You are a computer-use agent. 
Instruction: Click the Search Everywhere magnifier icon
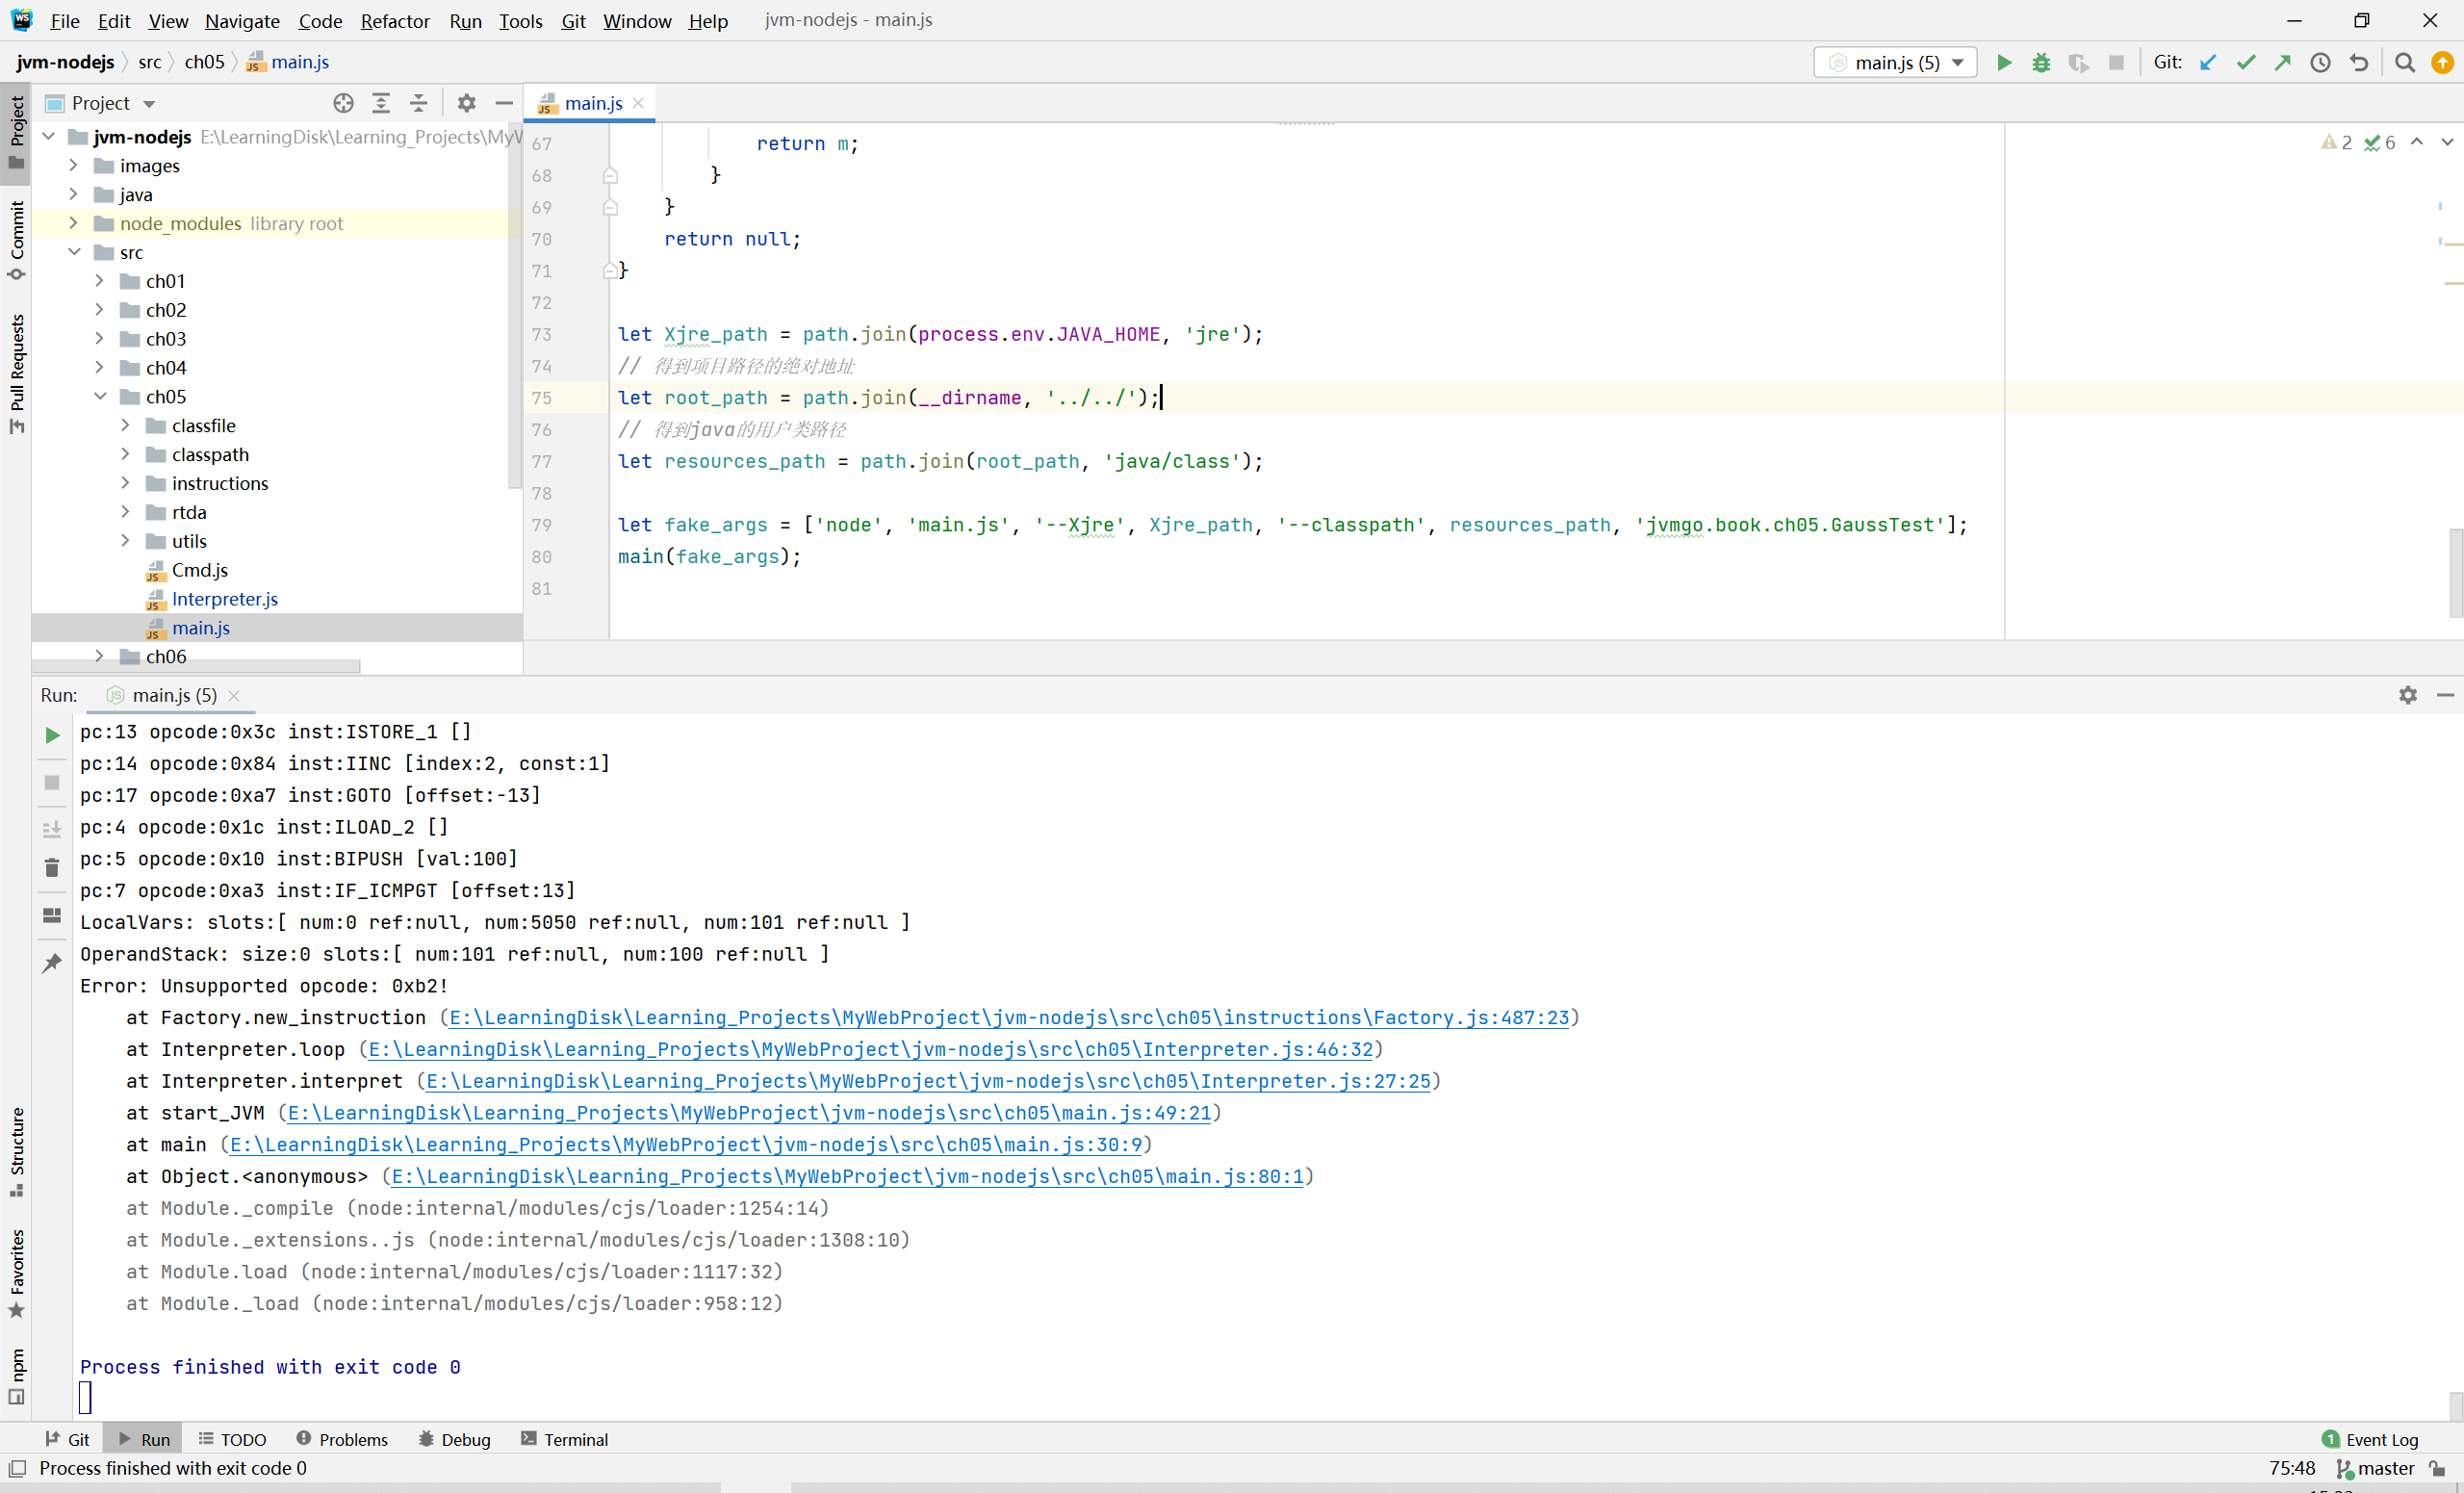coord(2405,62)
